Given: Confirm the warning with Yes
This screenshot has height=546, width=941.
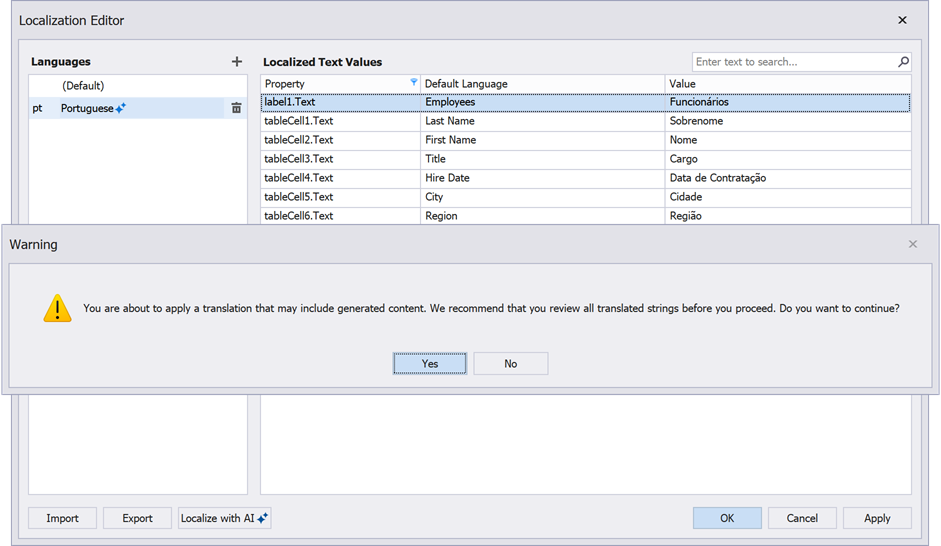Looking at the screenshot, I should [430, 364].
